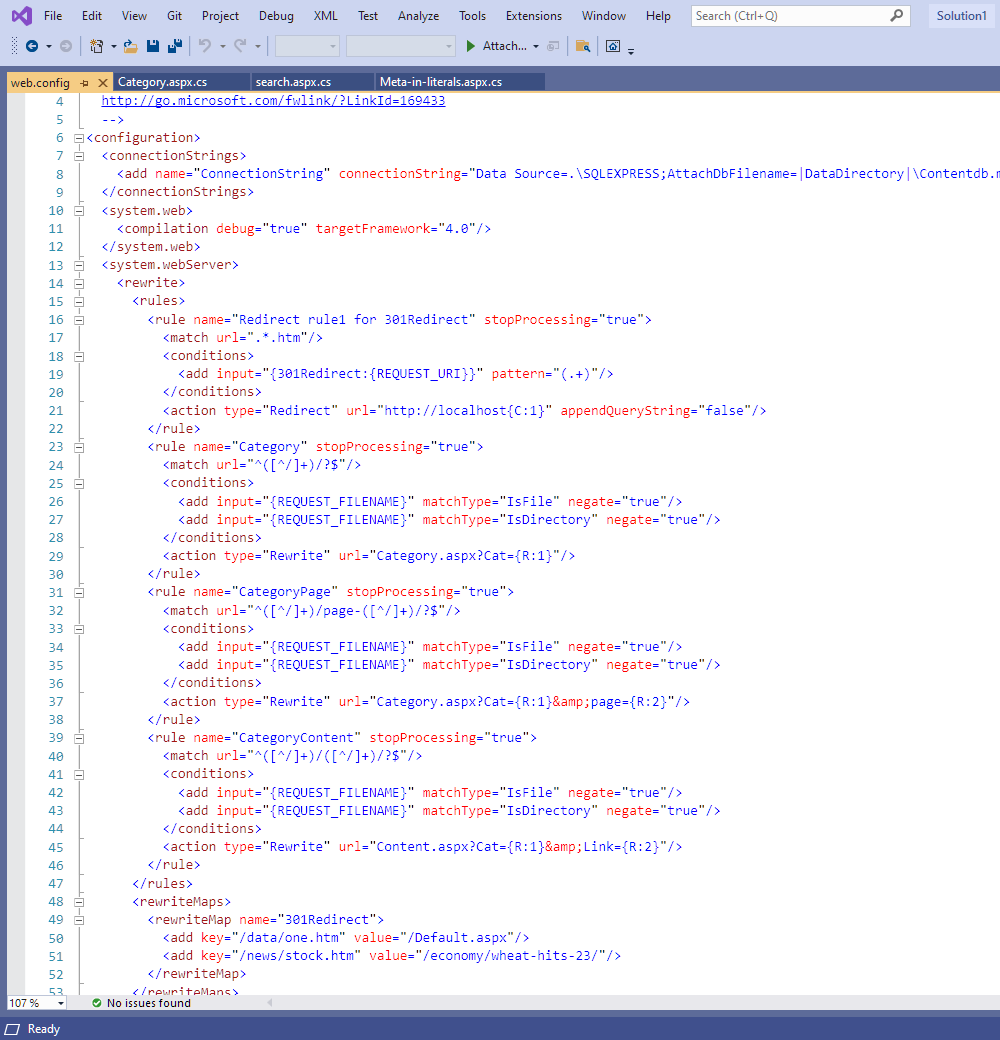Open the Git menu
This screenshot has height=1040, width=1000.
174,15
